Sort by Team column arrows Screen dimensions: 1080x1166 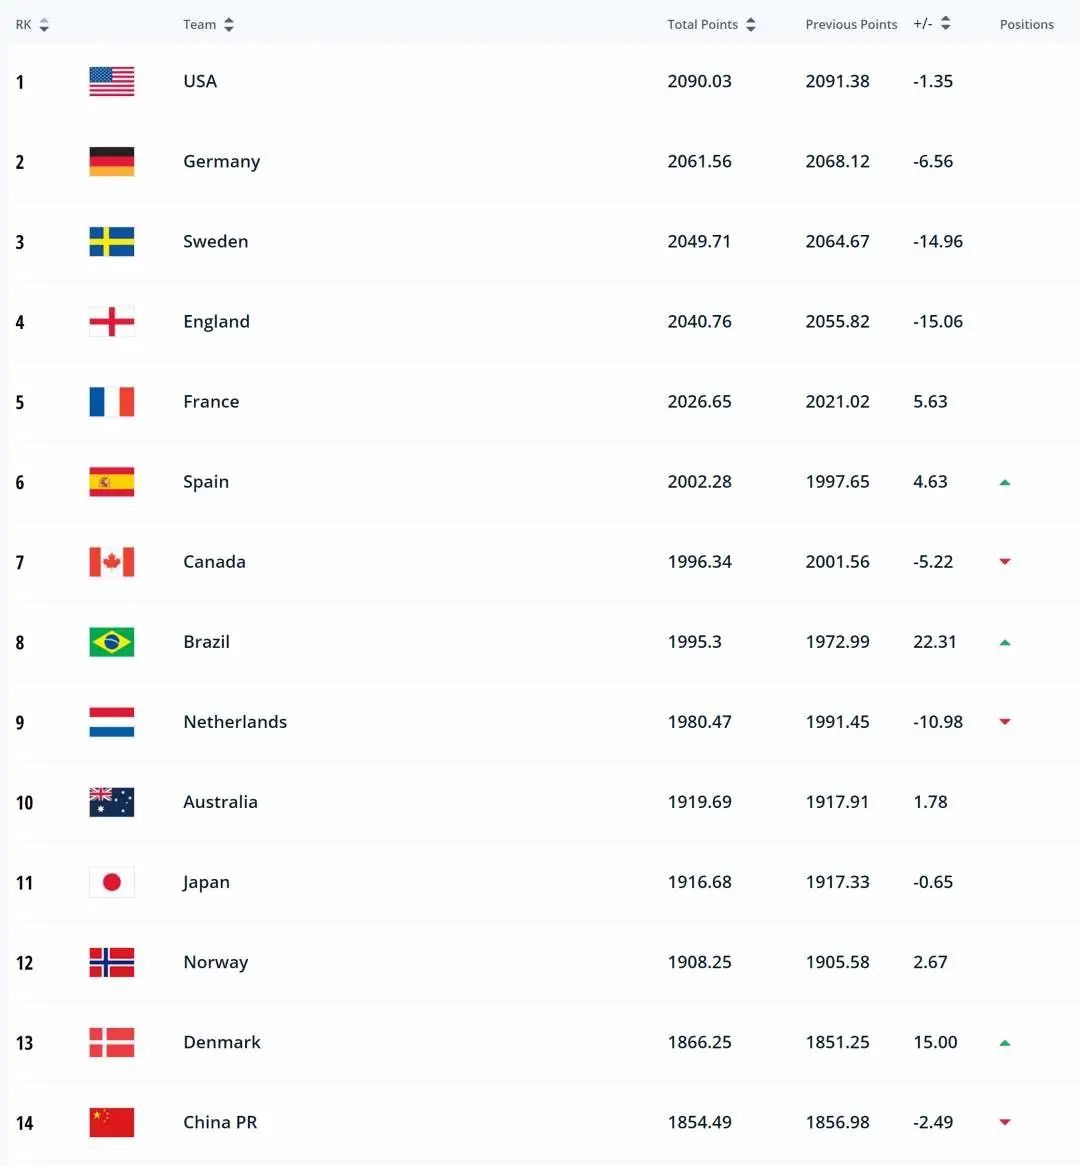[228, 25]
